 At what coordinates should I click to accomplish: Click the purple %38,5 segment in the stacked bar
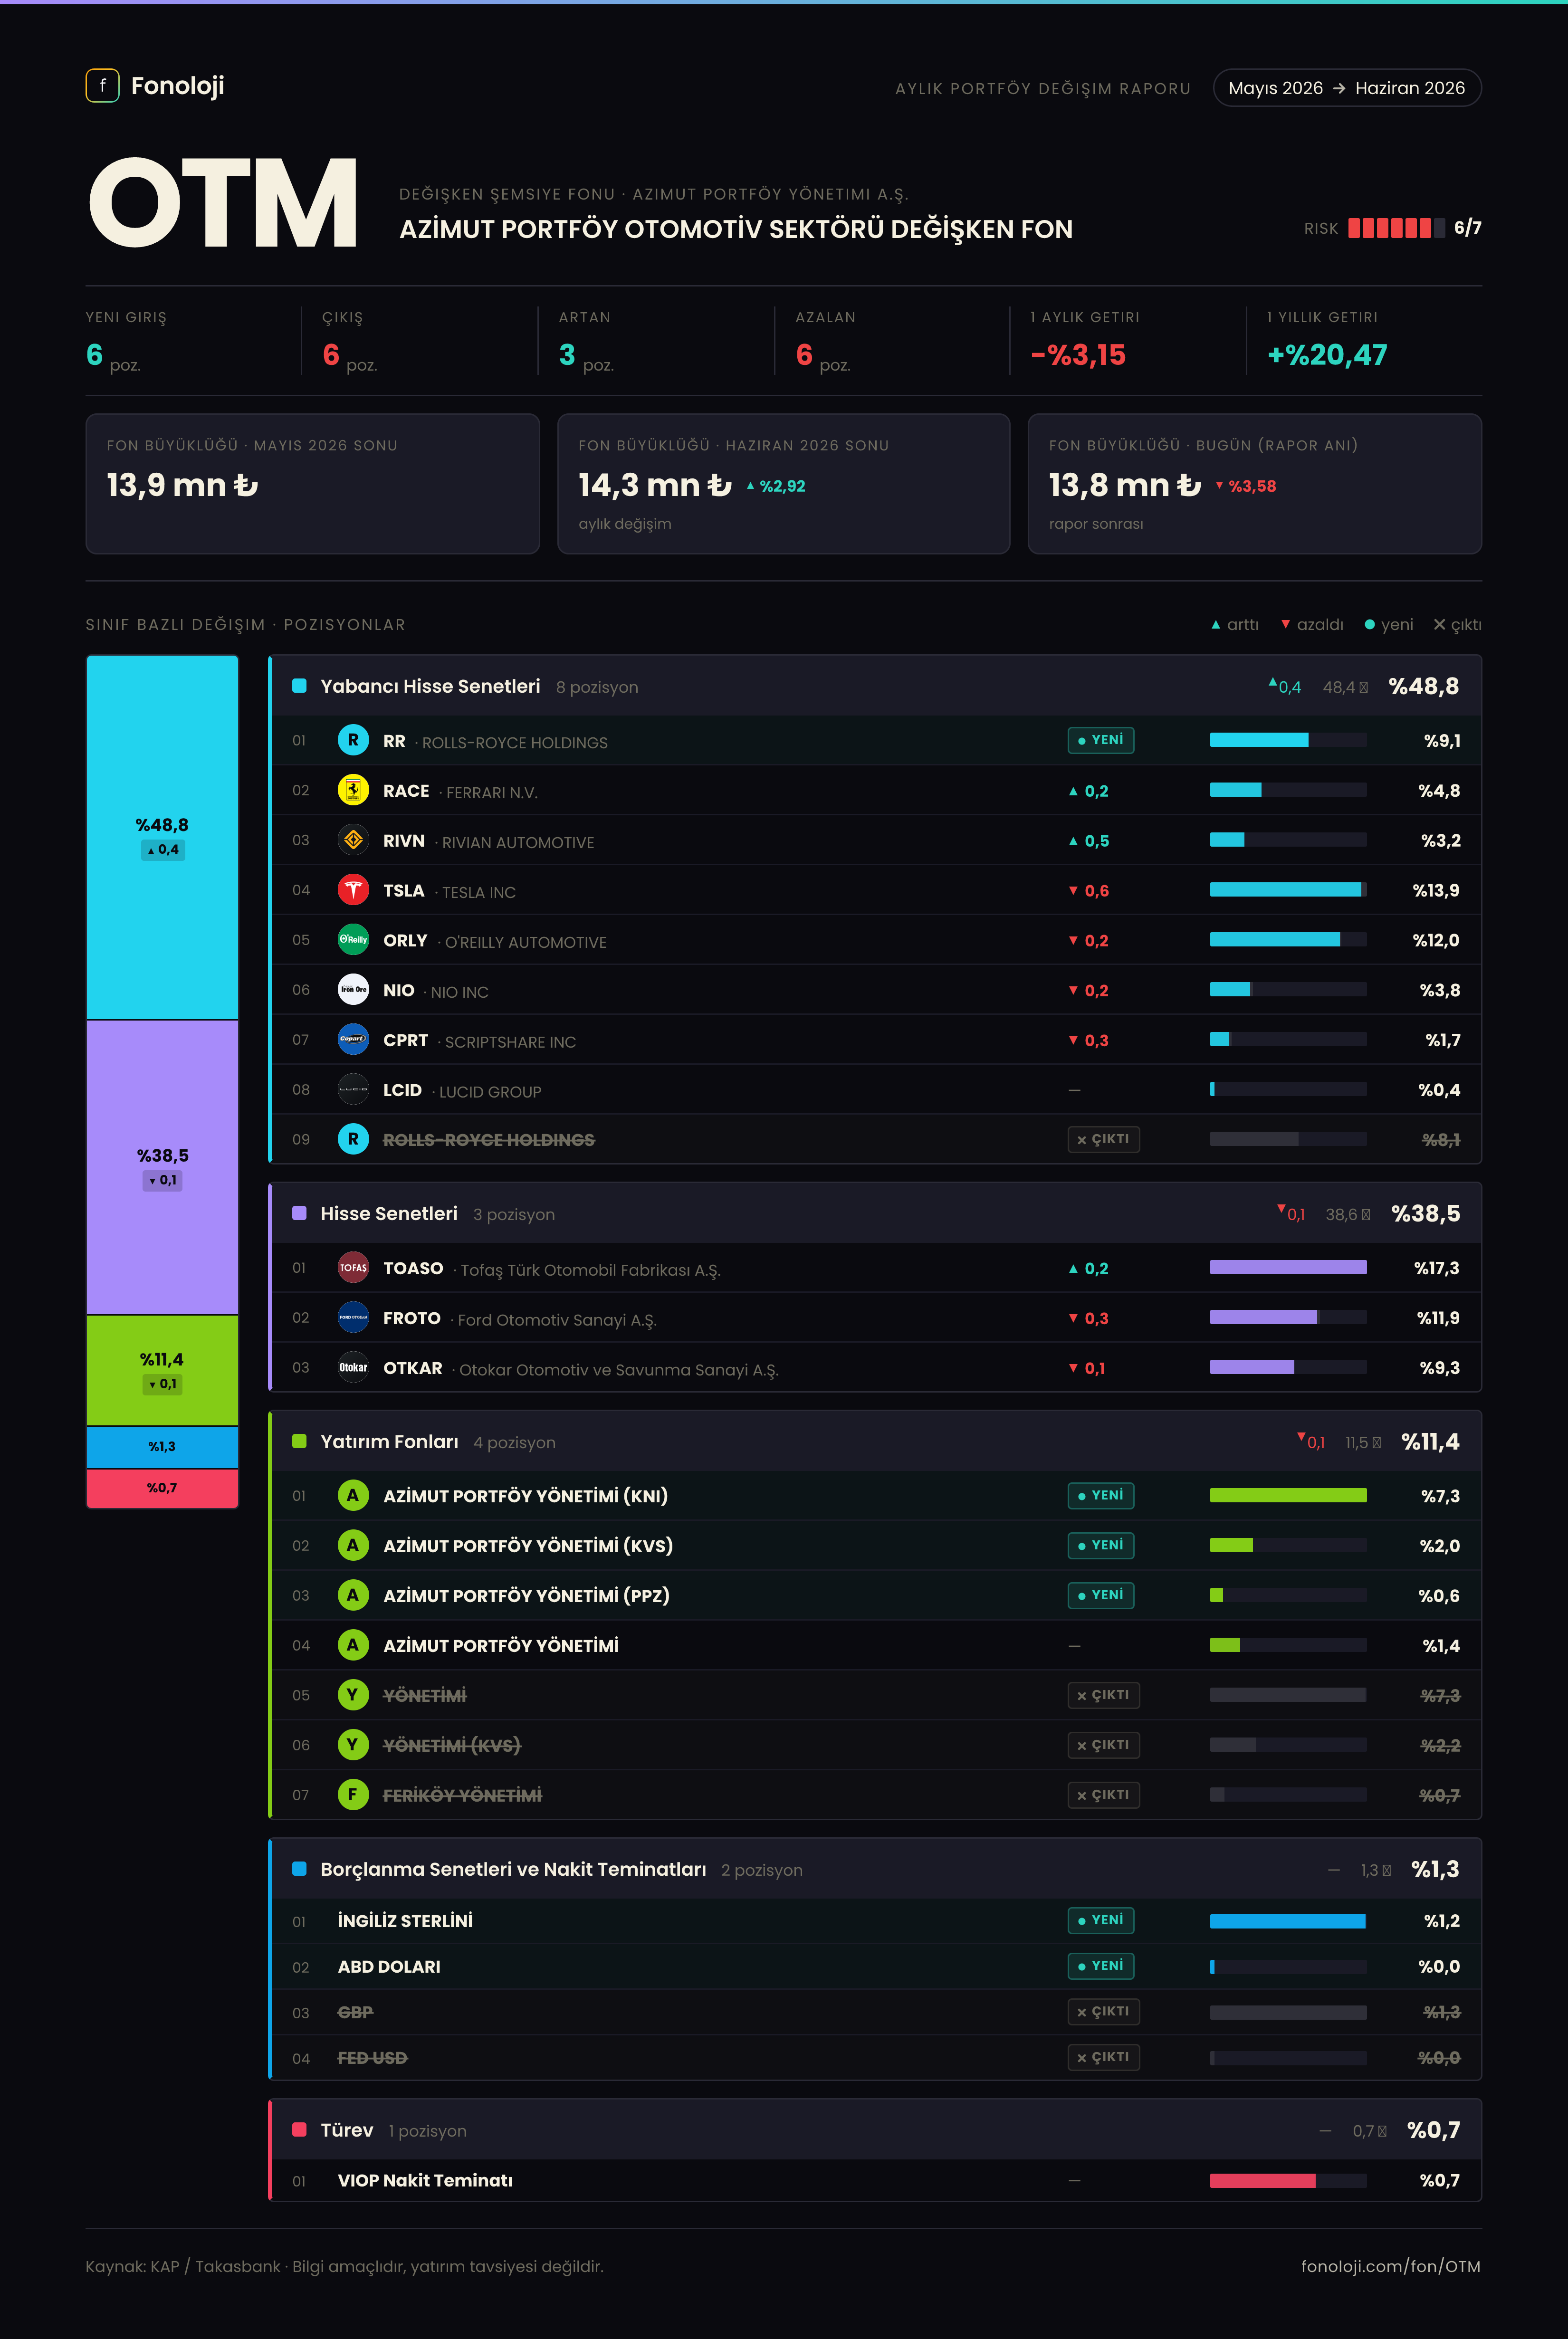tap(162, 1167)
